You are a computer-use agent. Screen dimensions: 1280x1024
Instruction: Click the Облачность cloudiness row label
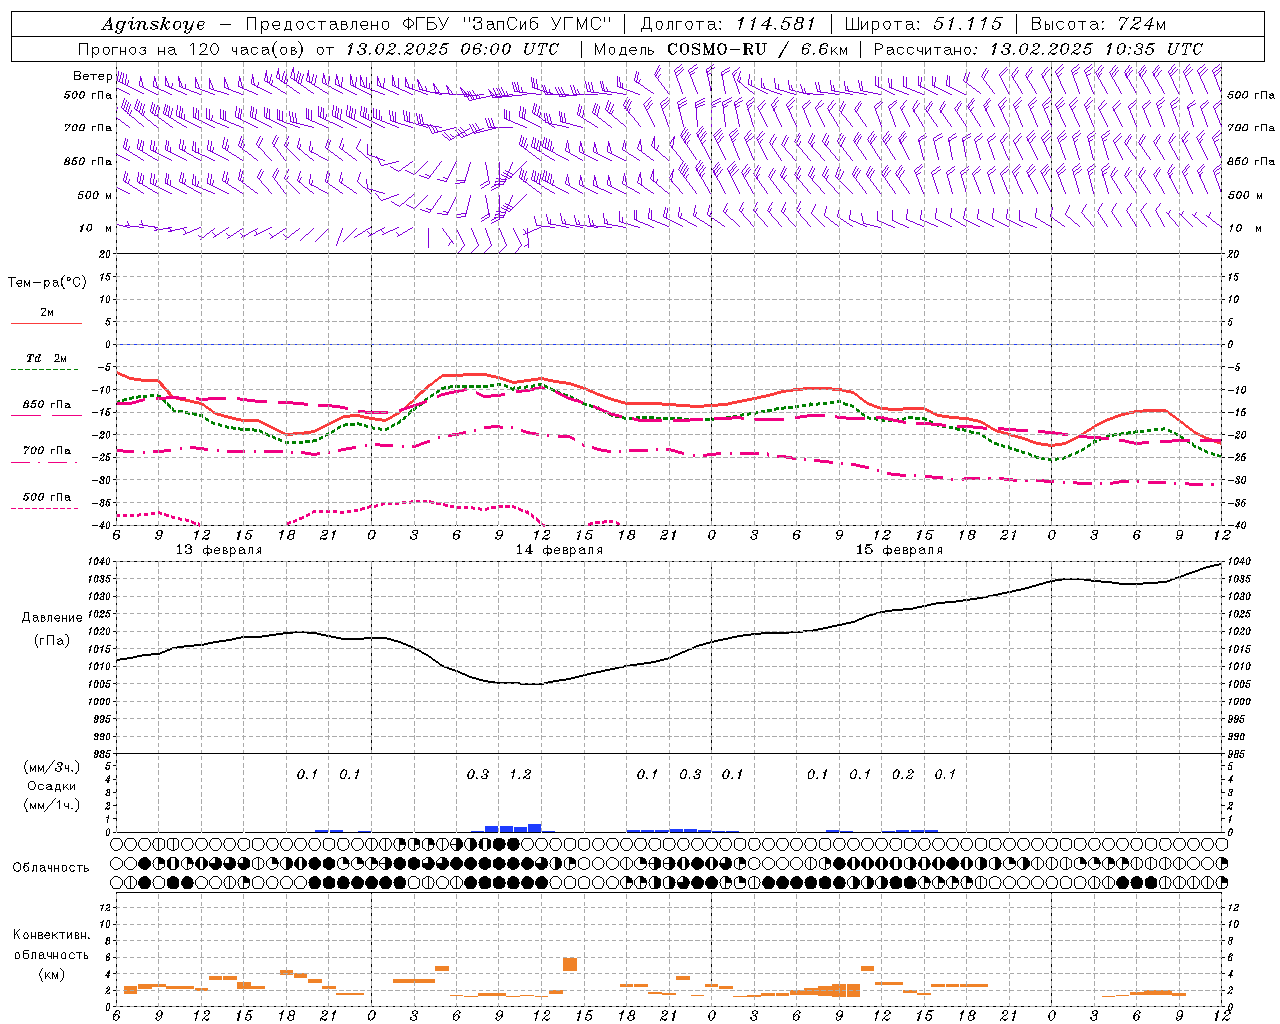[x=51, y=868]
